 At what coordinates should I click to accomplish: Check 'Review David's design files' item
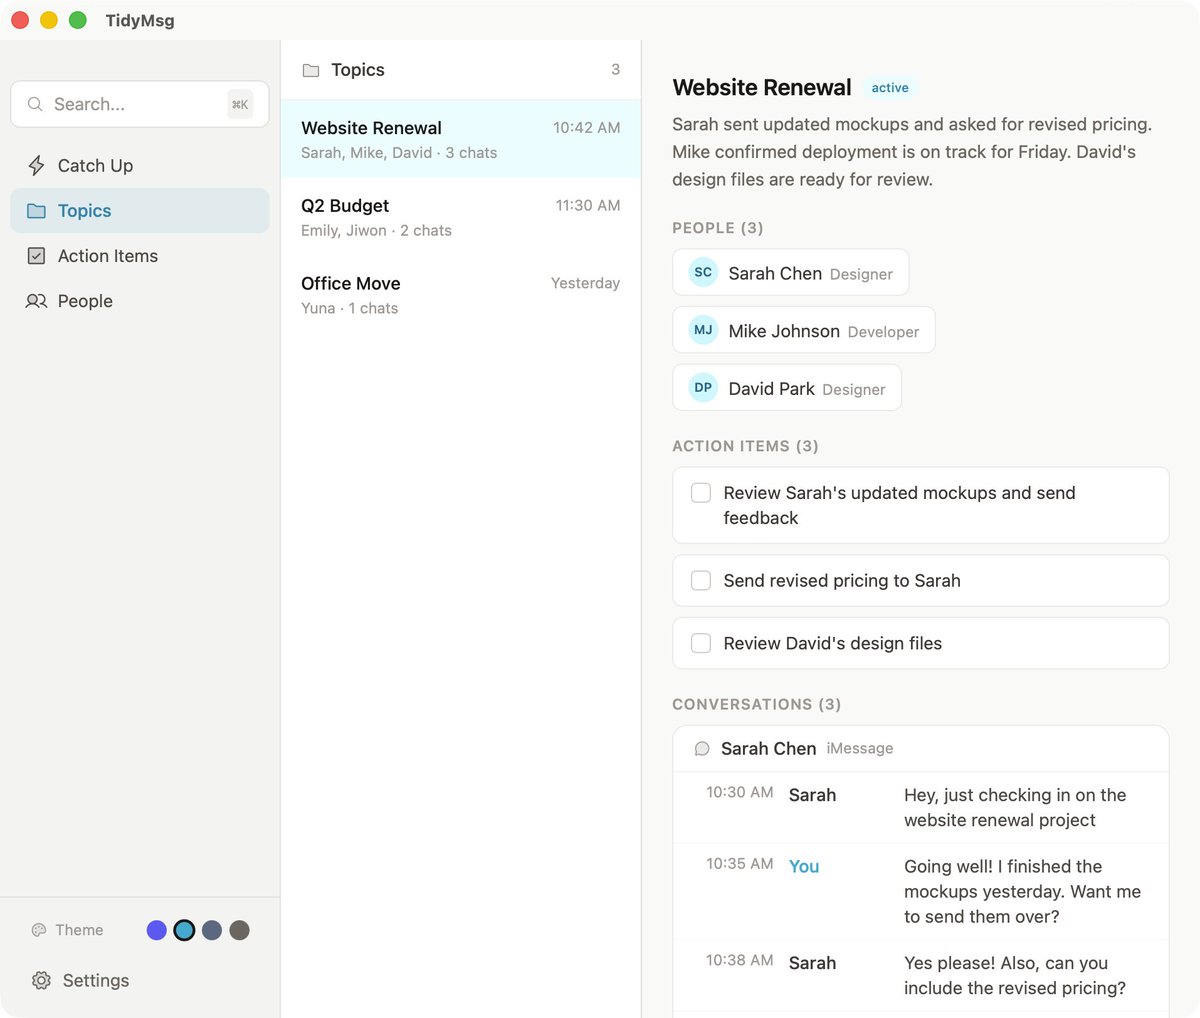(701, 643)
